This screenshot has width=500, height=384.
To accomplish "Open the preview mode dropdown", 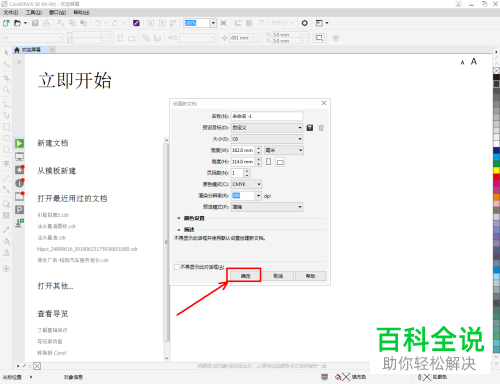I will click(267, 207).
